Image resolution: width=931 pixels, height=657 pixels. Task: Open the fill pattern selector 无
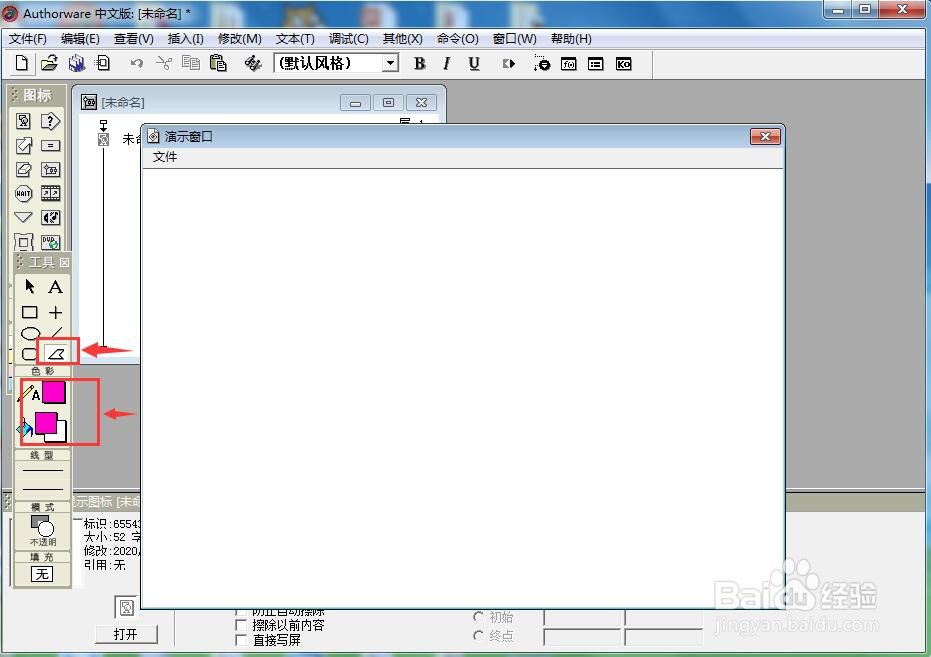42,574
